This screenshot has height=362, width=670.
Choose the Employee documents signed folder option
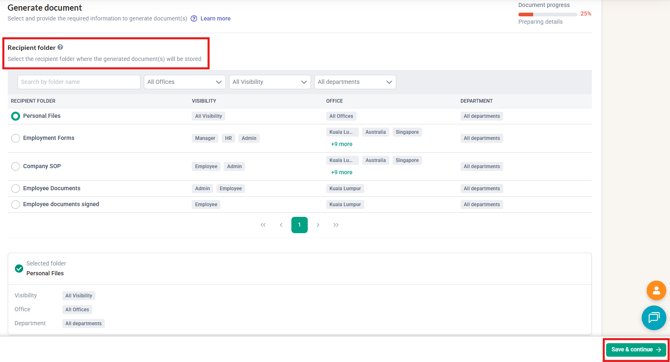coord(15,204)
